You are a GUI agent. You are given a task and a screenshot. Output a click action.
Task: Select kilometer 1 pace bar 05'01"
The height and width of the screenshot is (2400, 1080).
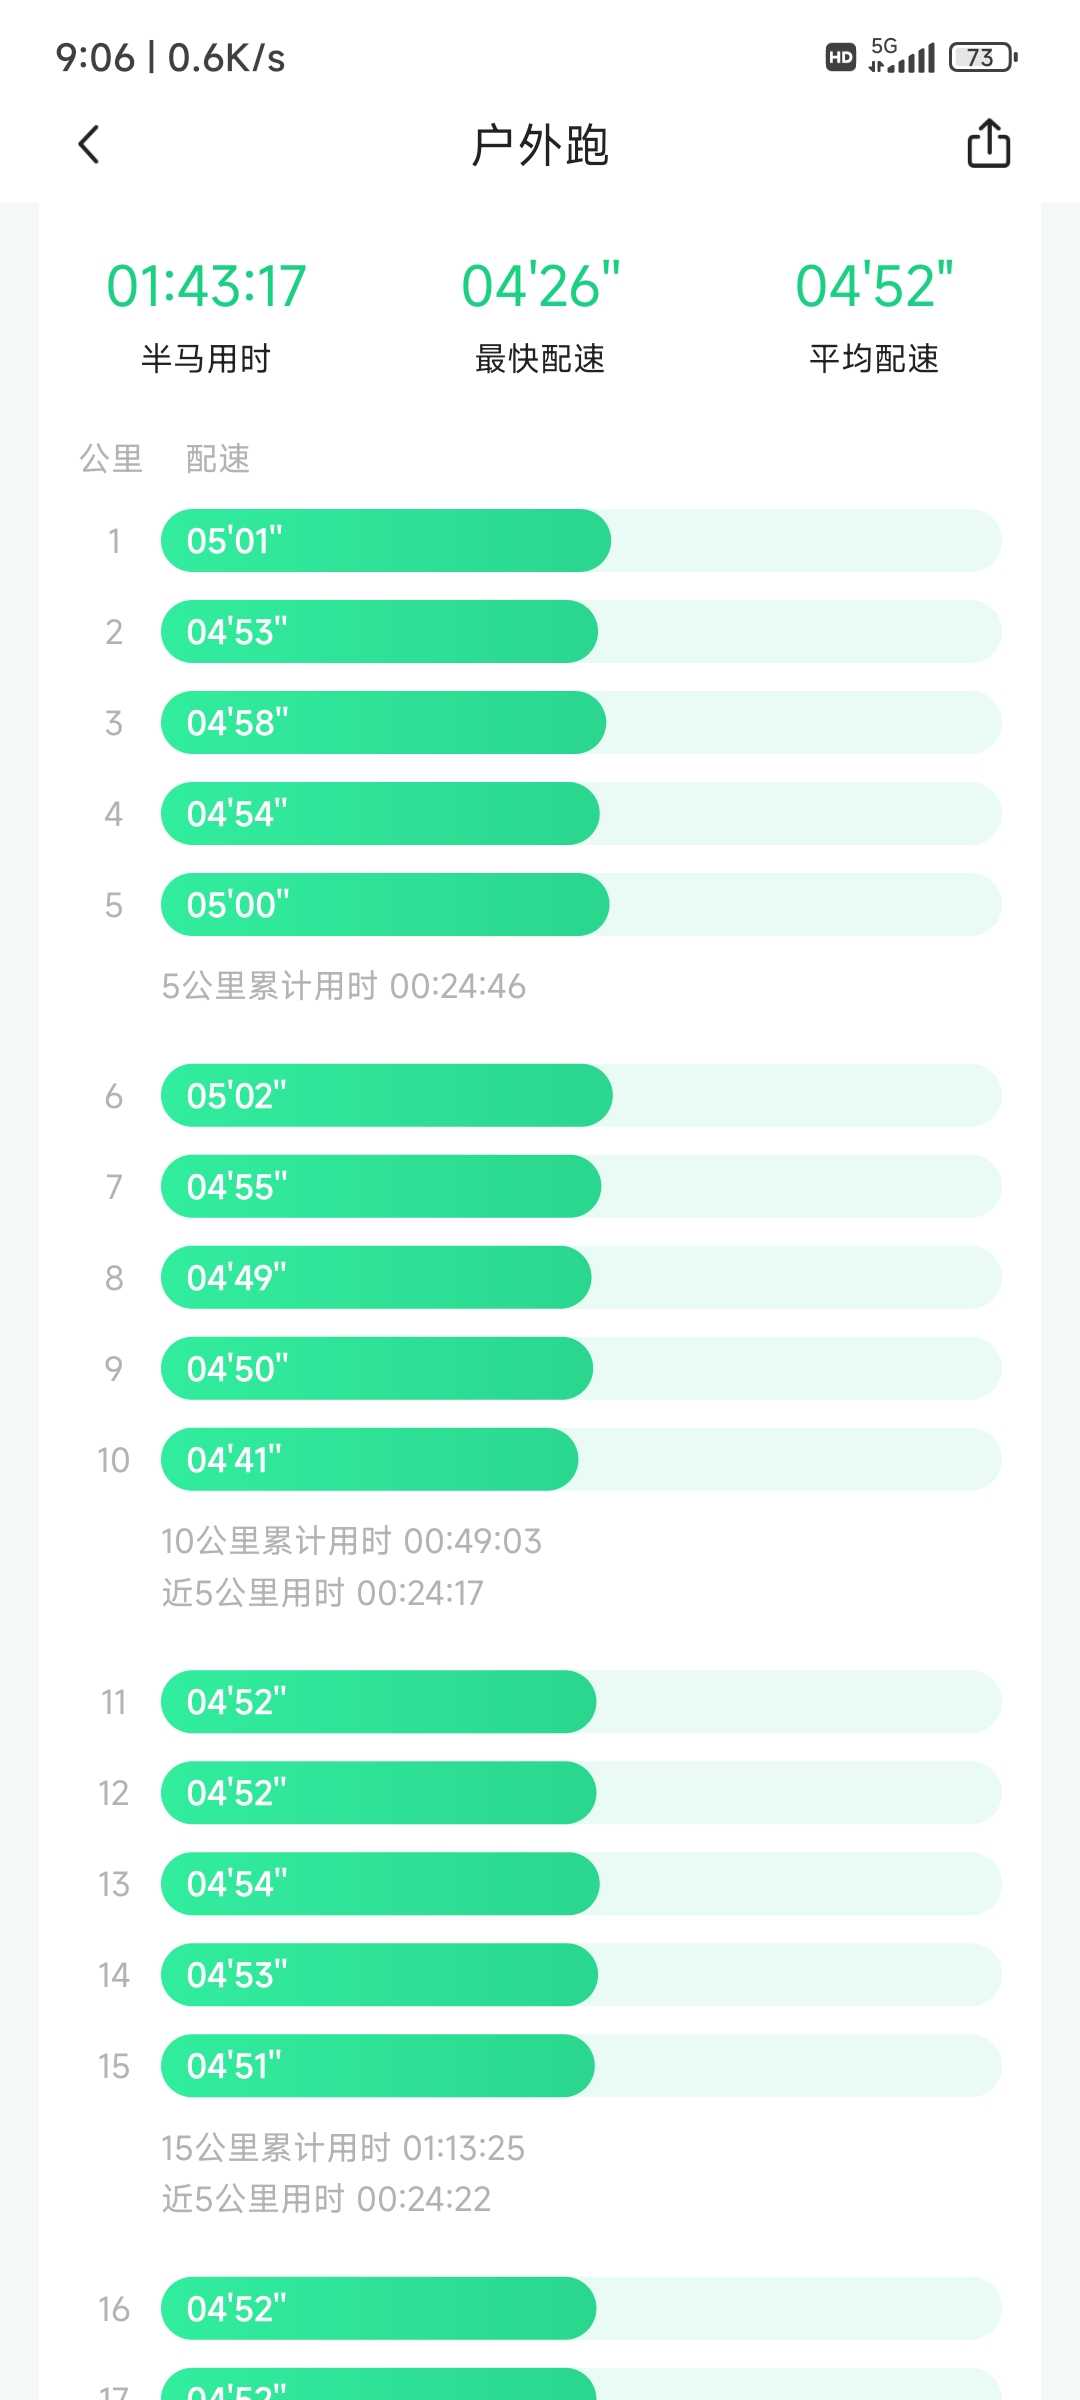tap(581, 541)
